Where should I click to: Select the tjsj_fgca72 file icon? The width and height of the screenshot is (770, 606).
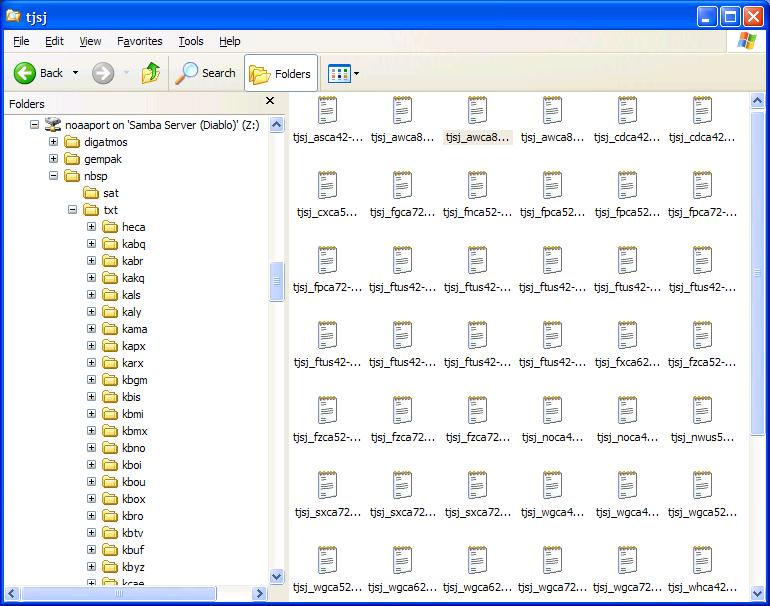[402, 185]
